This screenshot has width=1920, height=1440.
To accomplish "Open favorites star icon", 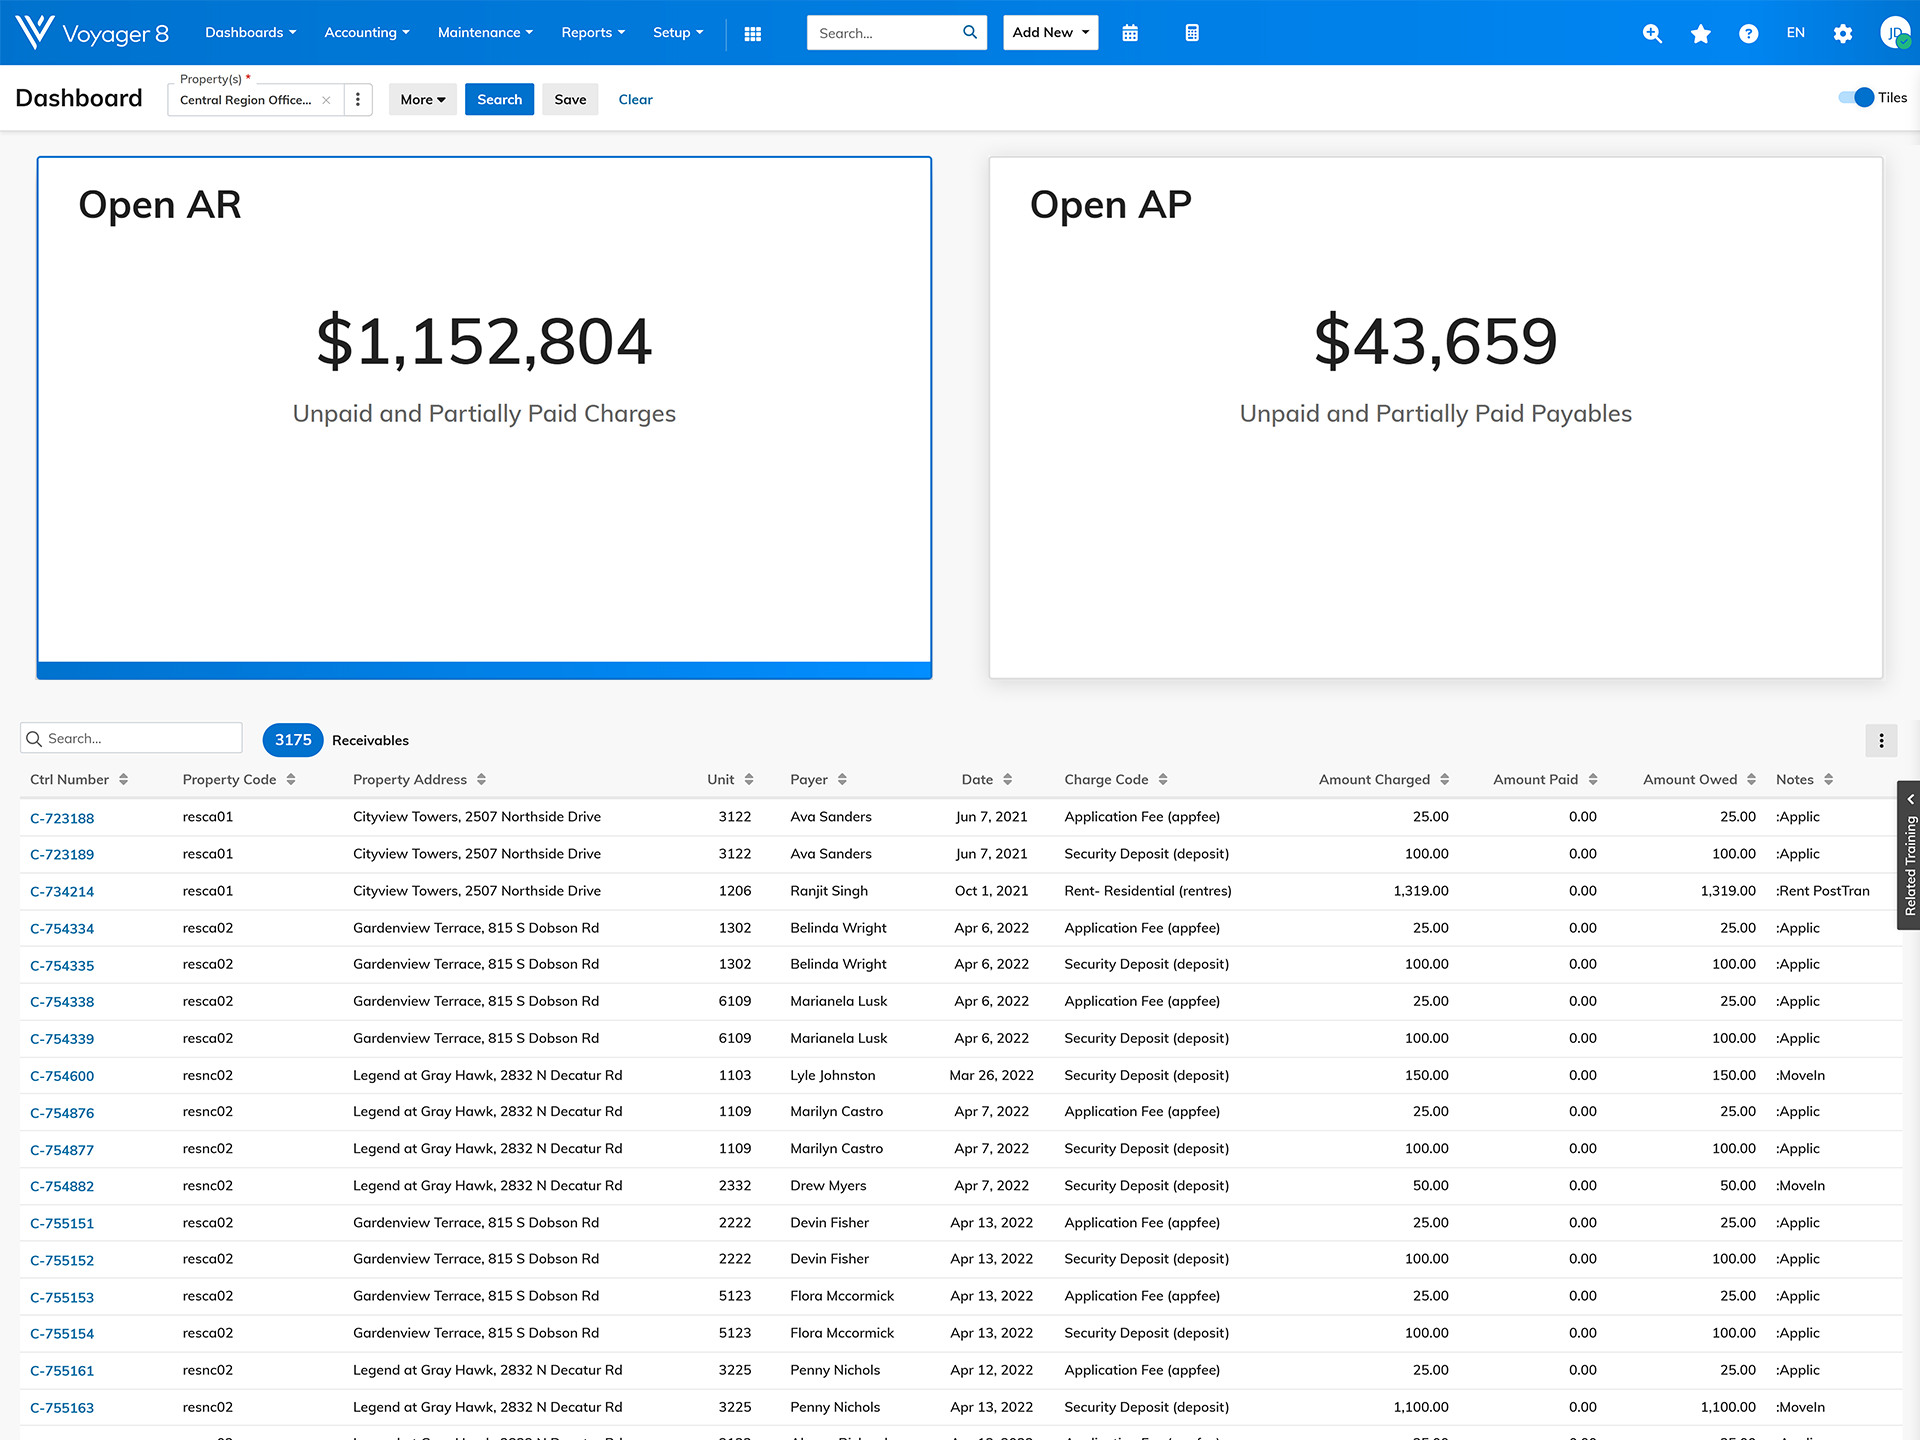I will tap(1700, 34).
